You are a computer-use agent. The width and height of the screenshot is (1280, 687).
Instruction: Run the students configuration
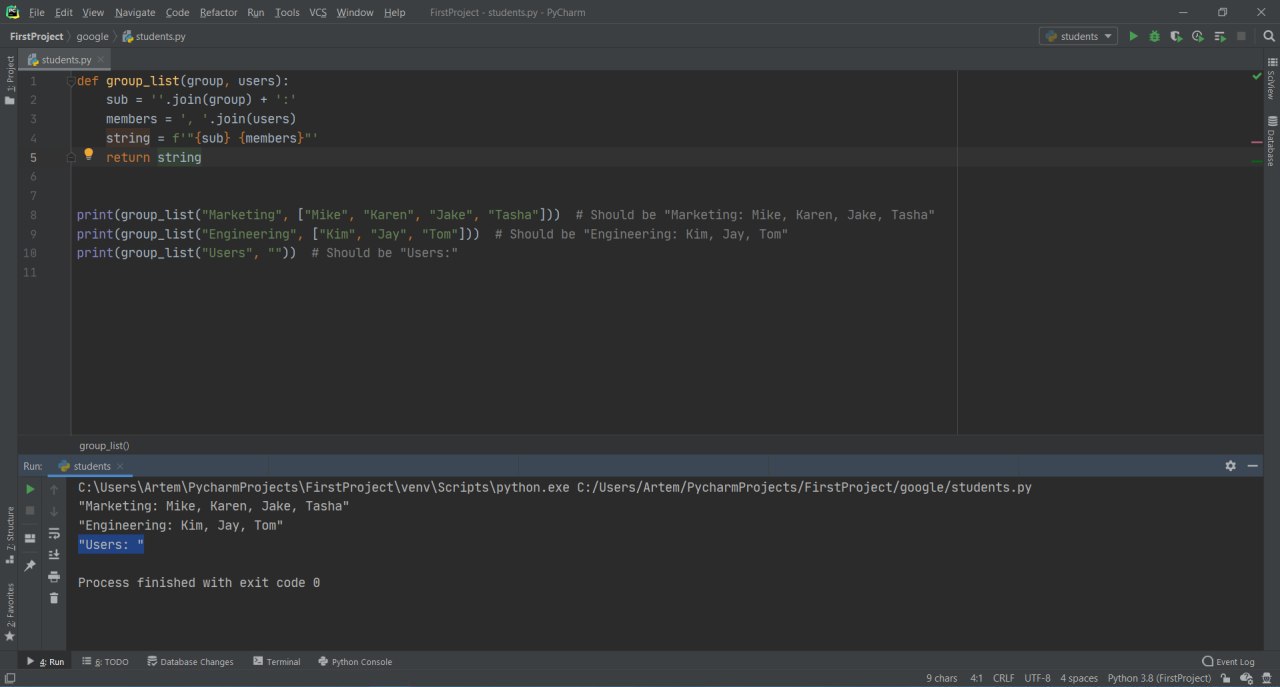click(x=1133, y=36)
